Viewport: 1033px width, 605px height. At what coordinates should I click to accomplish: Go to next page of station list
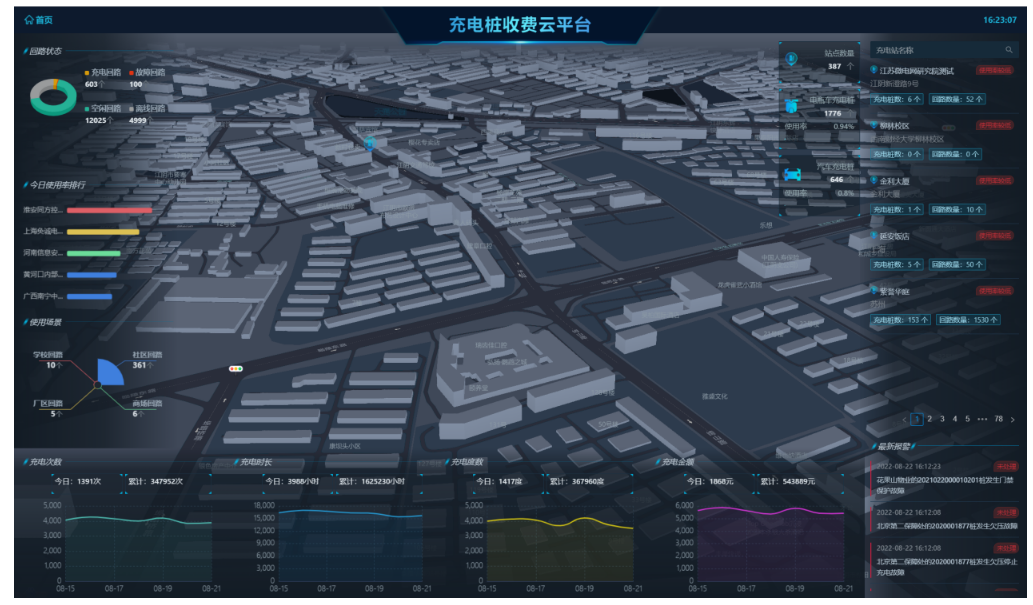click(x=1012, y=420)
